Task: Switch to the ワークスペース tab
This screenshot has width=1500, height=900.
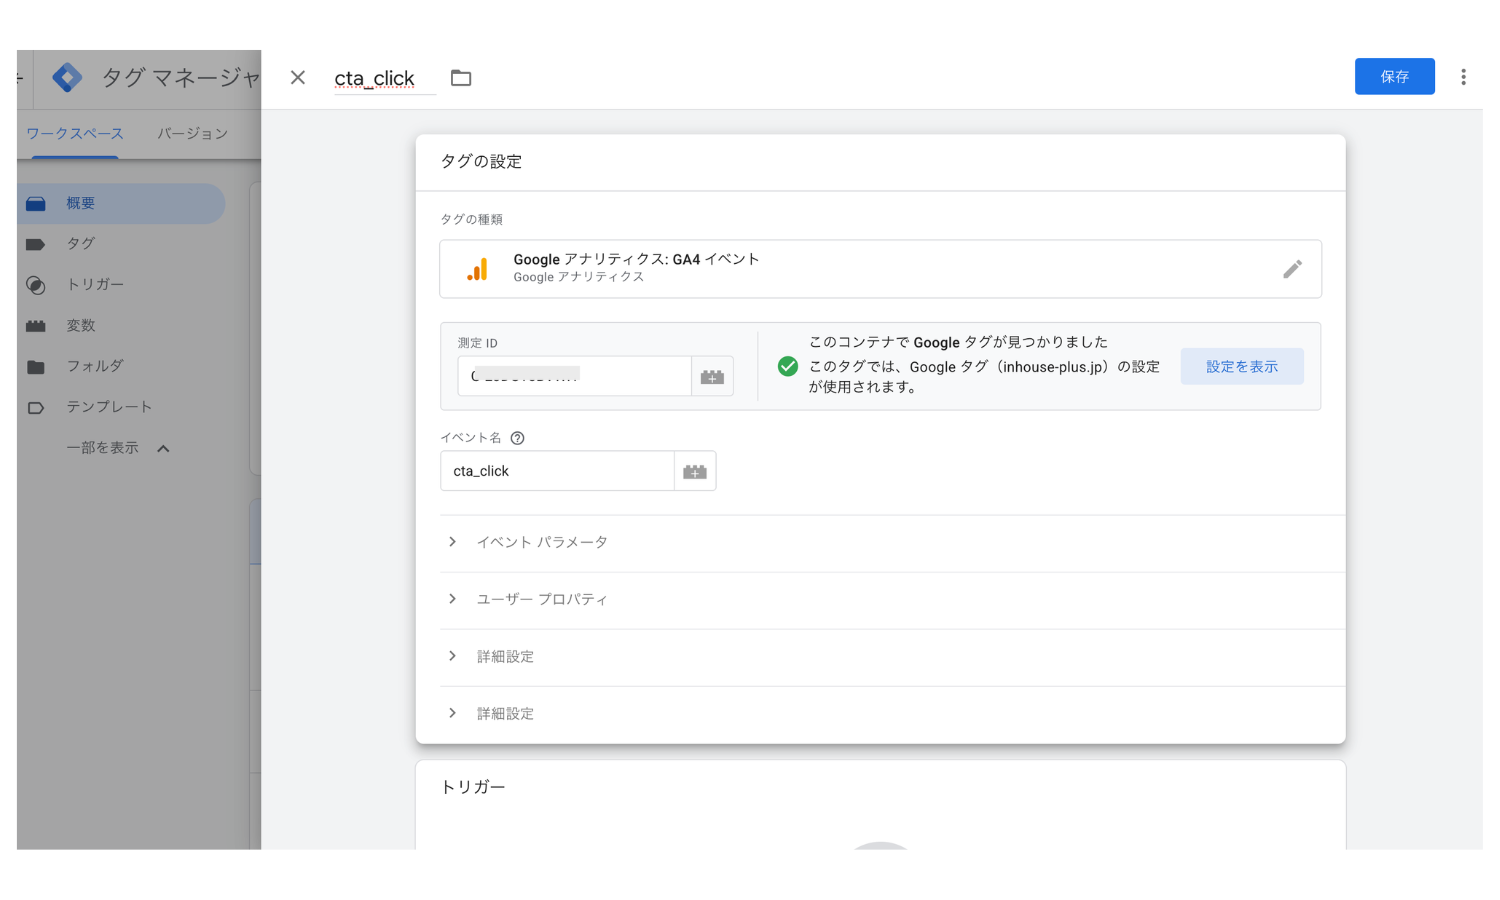Action: tap(75, 133)
